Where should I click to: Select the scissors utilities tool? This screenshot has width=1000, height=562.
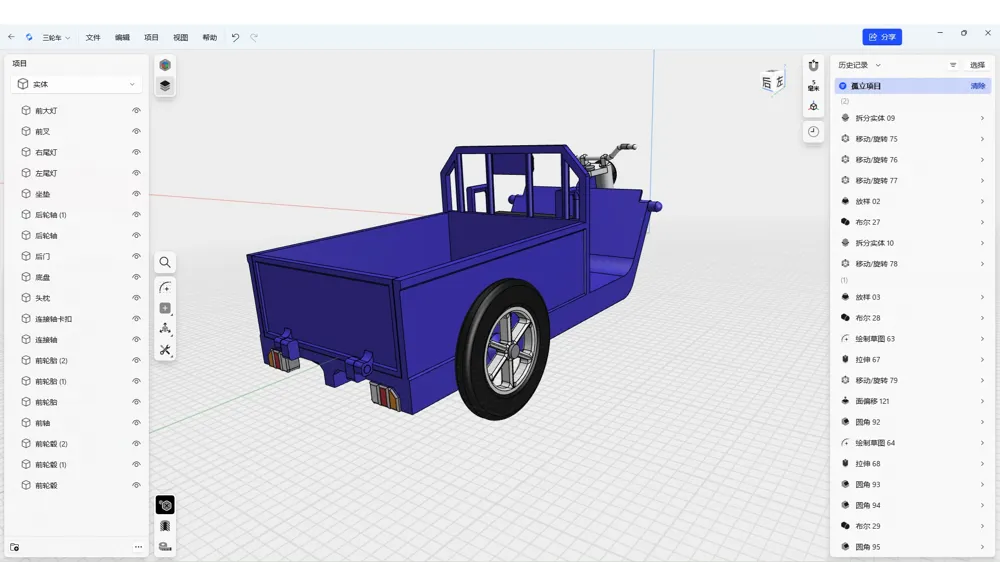point(165,350)
